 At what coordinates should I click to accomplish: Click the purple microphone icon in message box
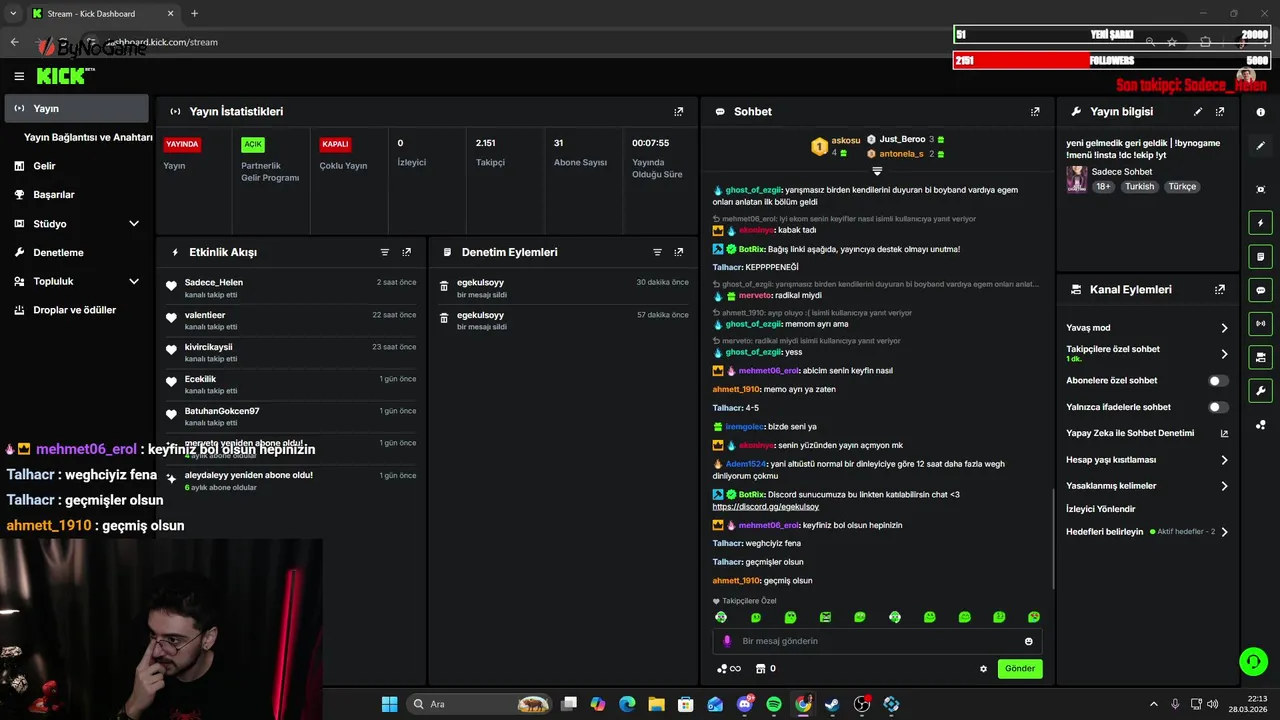(727, 641)
